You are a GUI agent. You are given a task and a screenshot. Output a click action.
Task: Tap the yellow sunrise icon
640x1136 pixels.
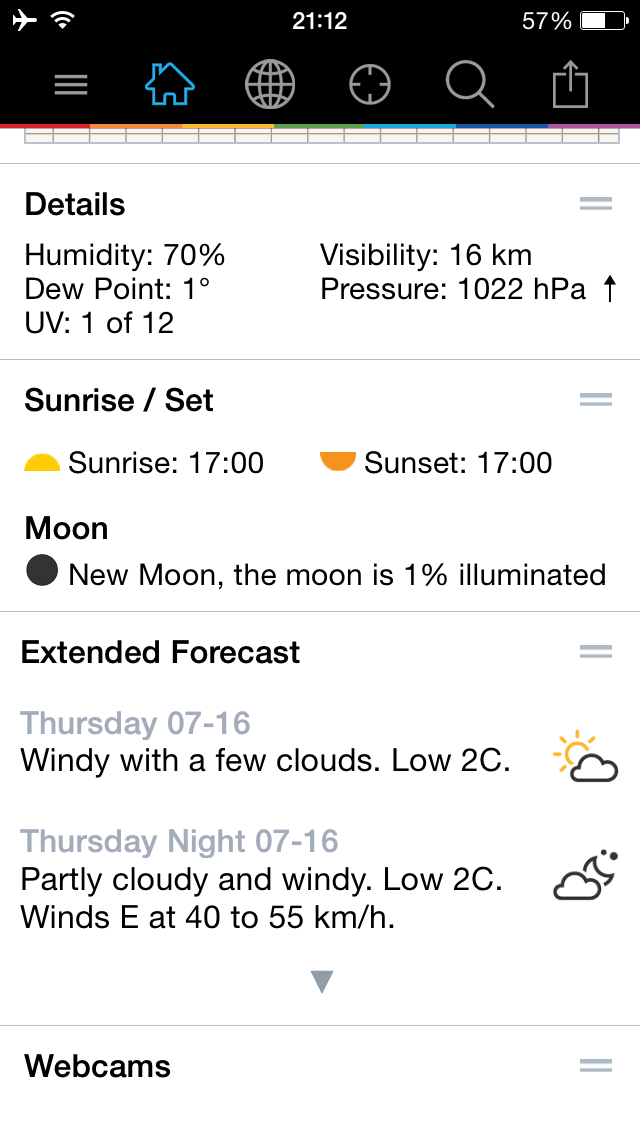[x=42, y=463]
